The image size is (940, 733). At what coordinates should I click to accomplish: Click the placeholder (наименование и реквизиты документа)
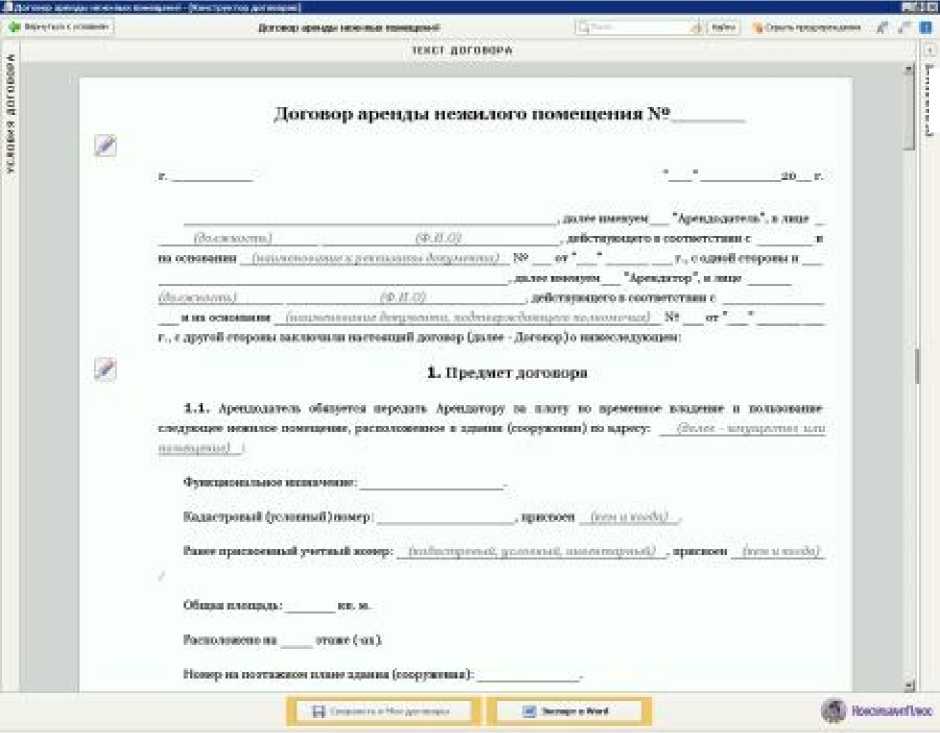coord(376,258)
